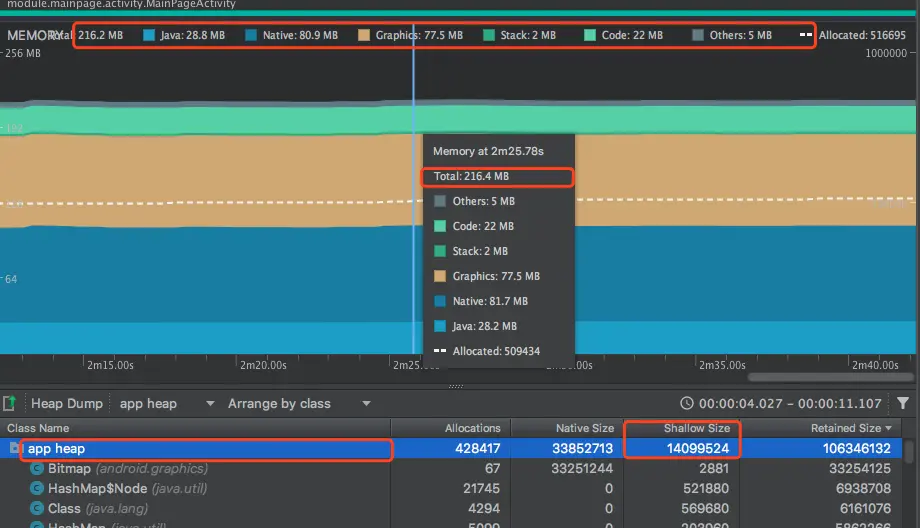Viewport: 920px width, 528px height.
Task: Click the Java legend color square
Action: tap(149, 35)
